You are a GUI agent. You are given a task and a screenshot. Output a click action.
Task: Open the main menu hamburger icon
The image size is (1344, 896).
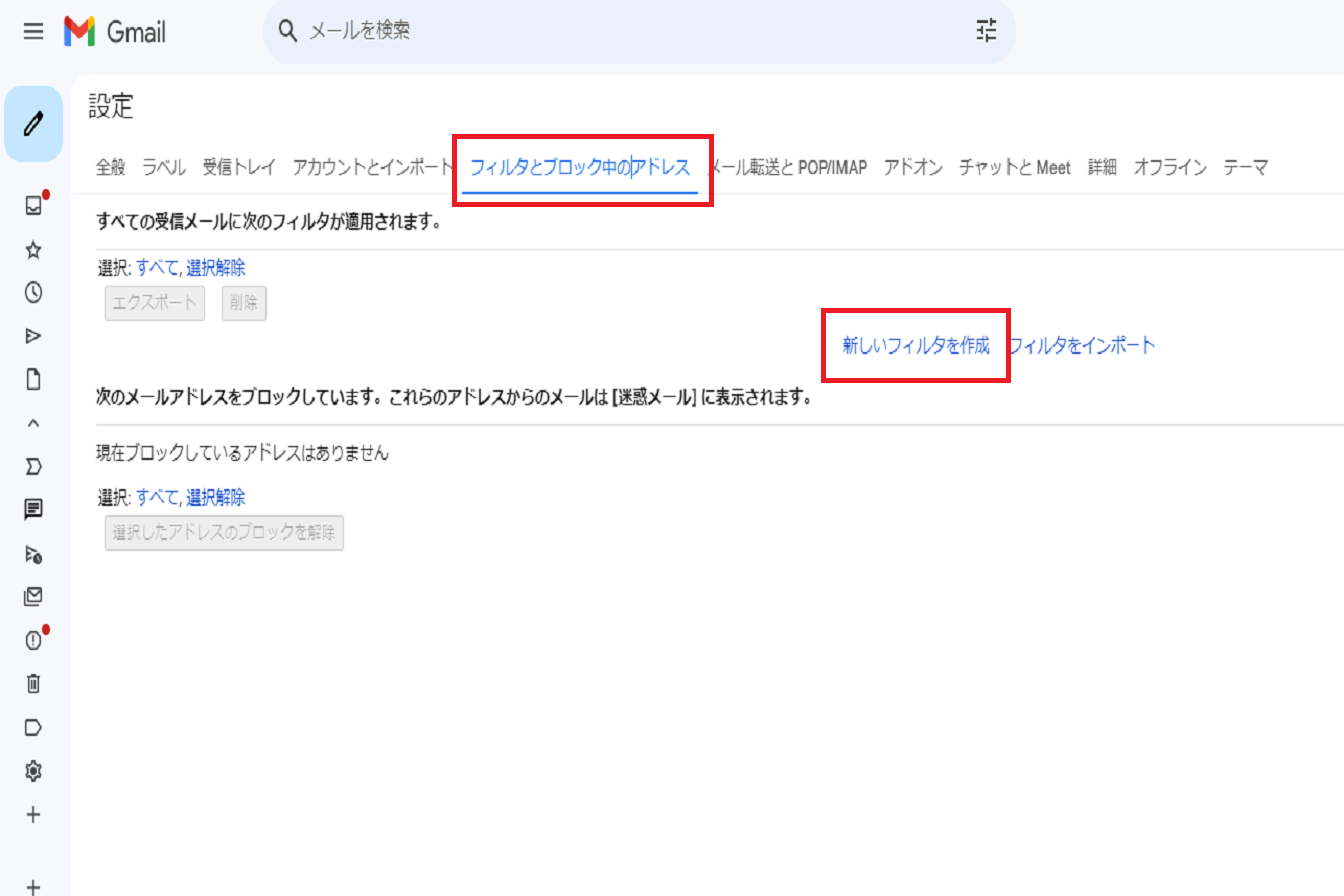(33, 31)
